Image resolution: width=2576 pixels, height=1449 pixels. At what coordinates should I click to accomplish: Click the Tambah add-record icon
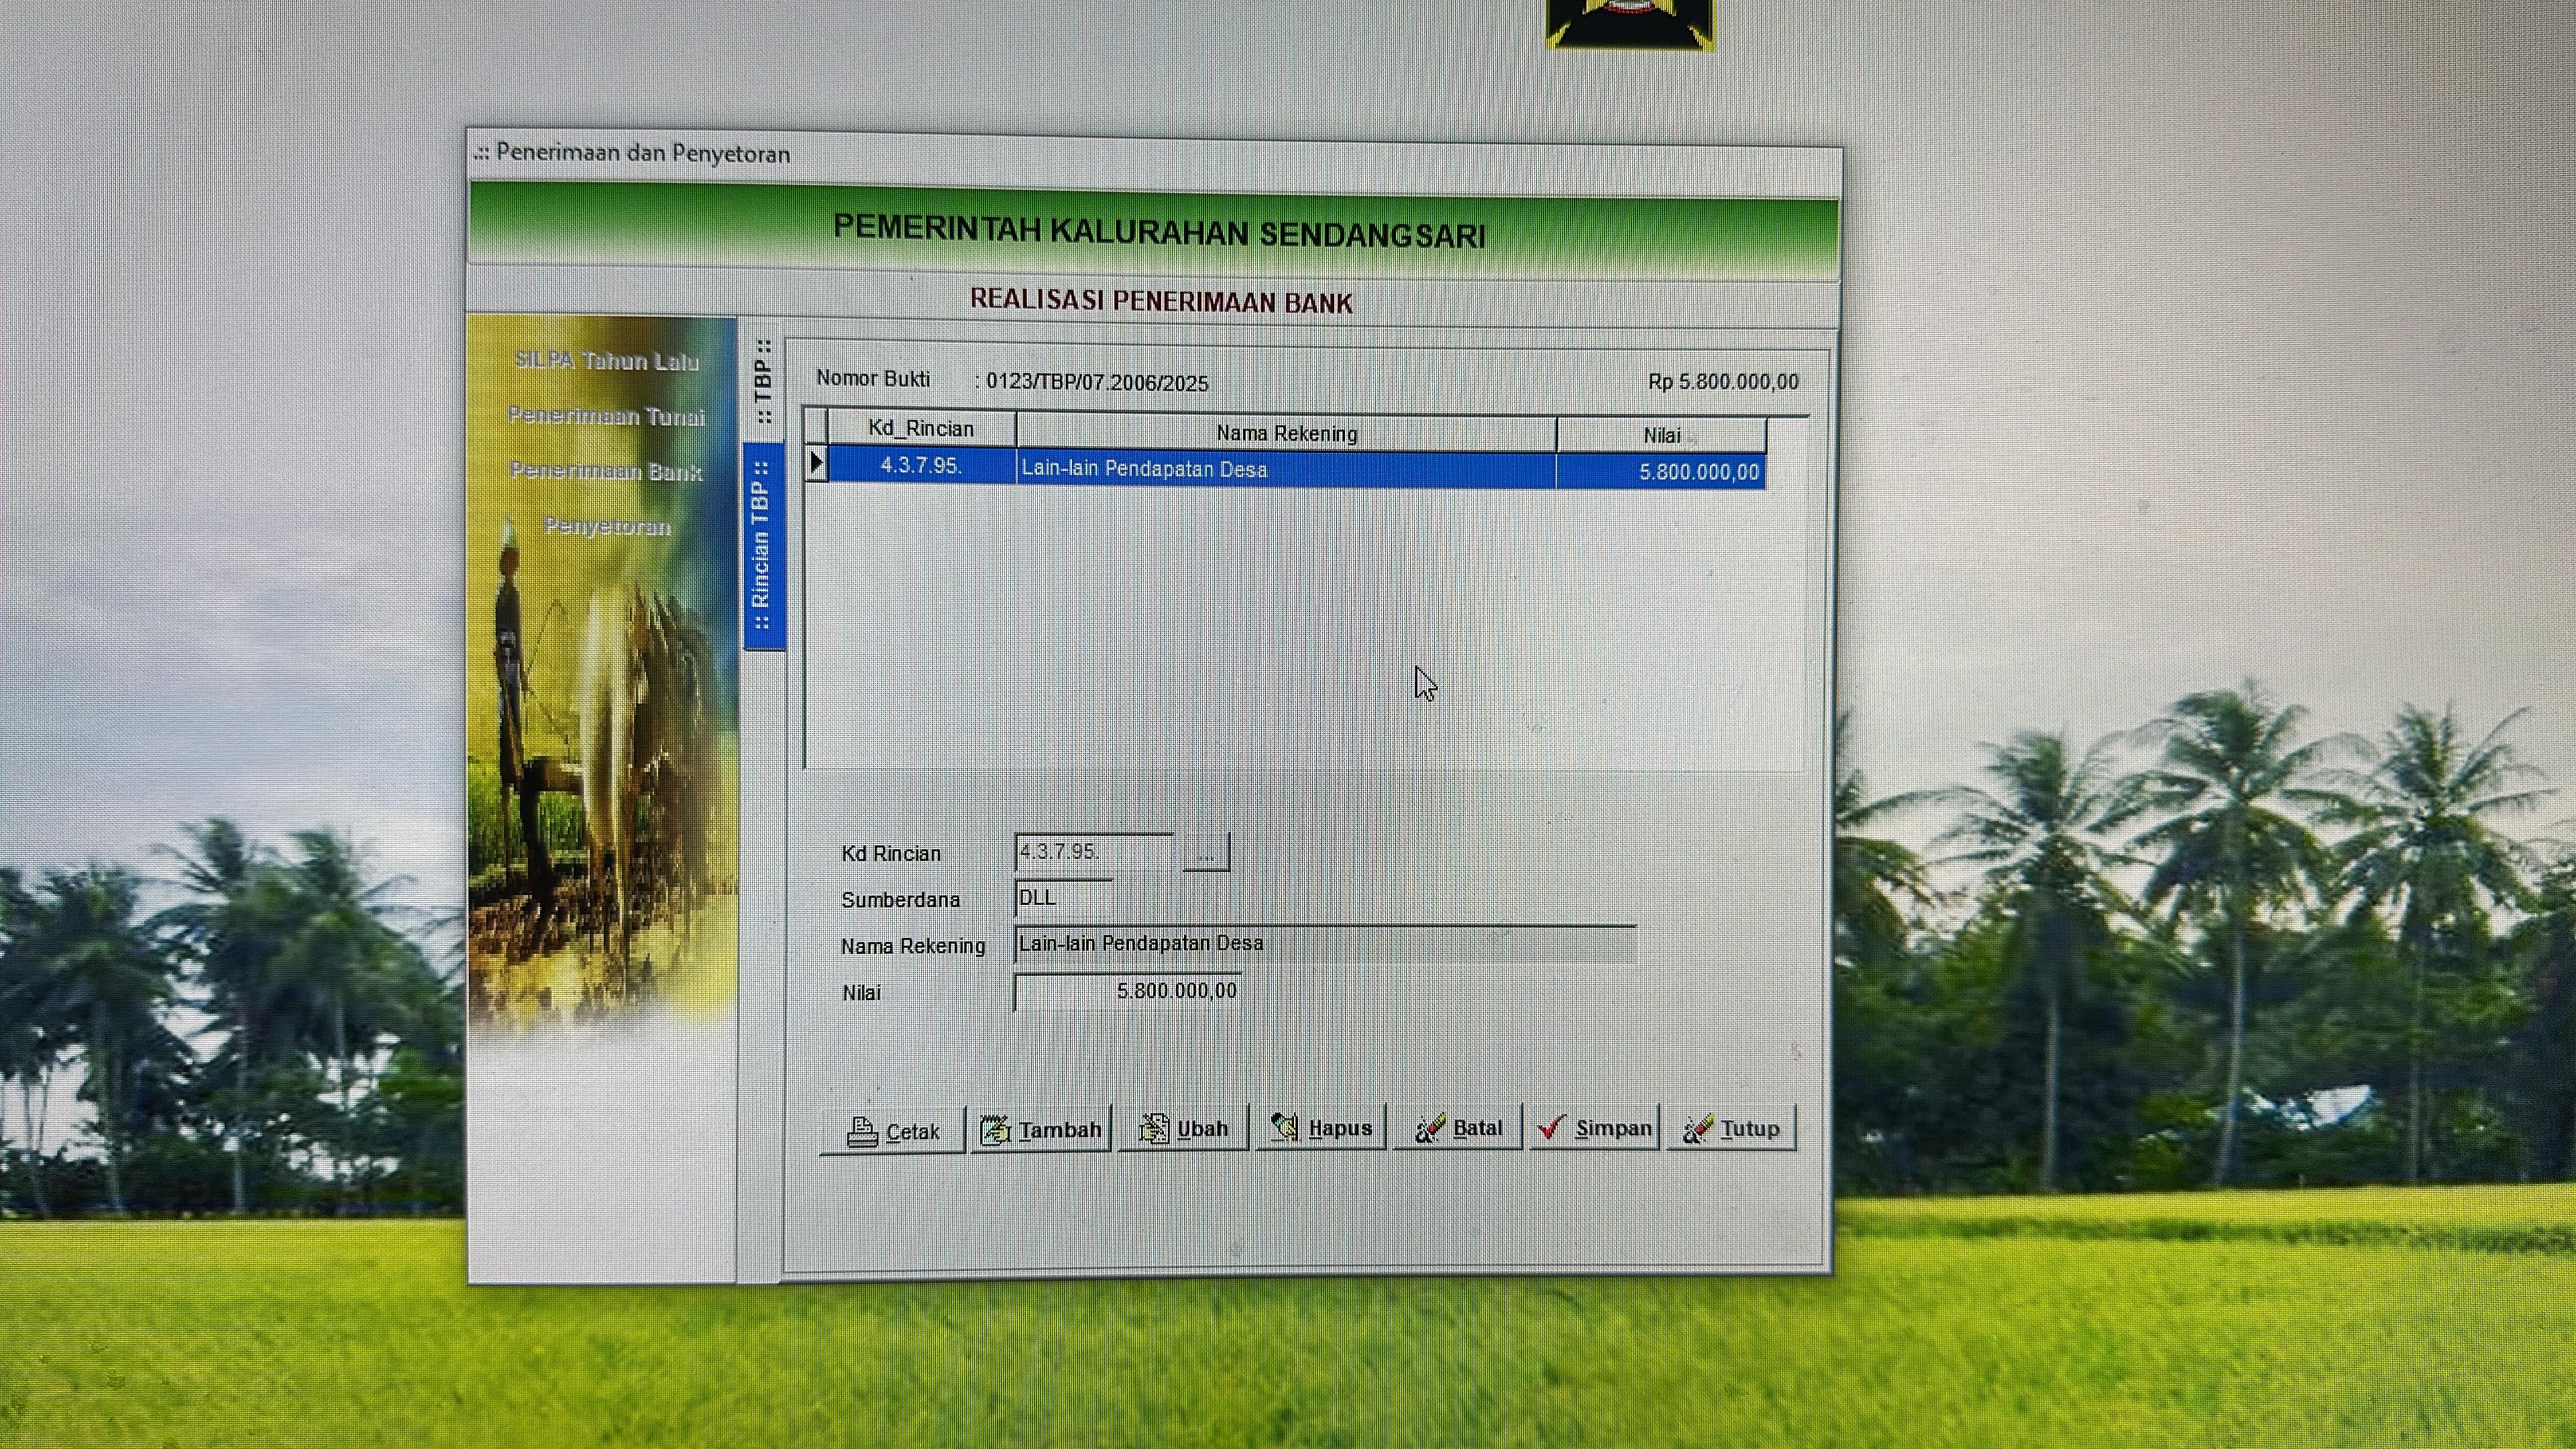pyautogui.click(x=995, y=1130)
